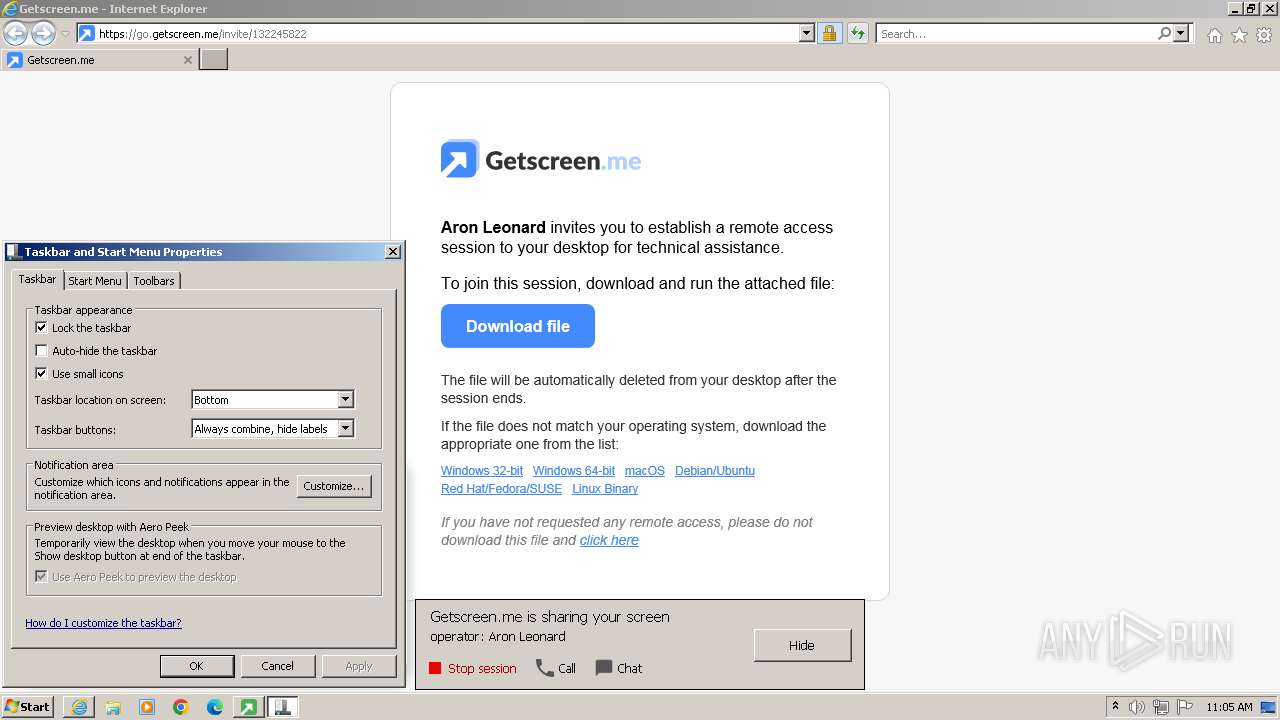Launch Google Chrome from taskbar
This screenshot has width=1280, height=720.
[x=181, y=707]
